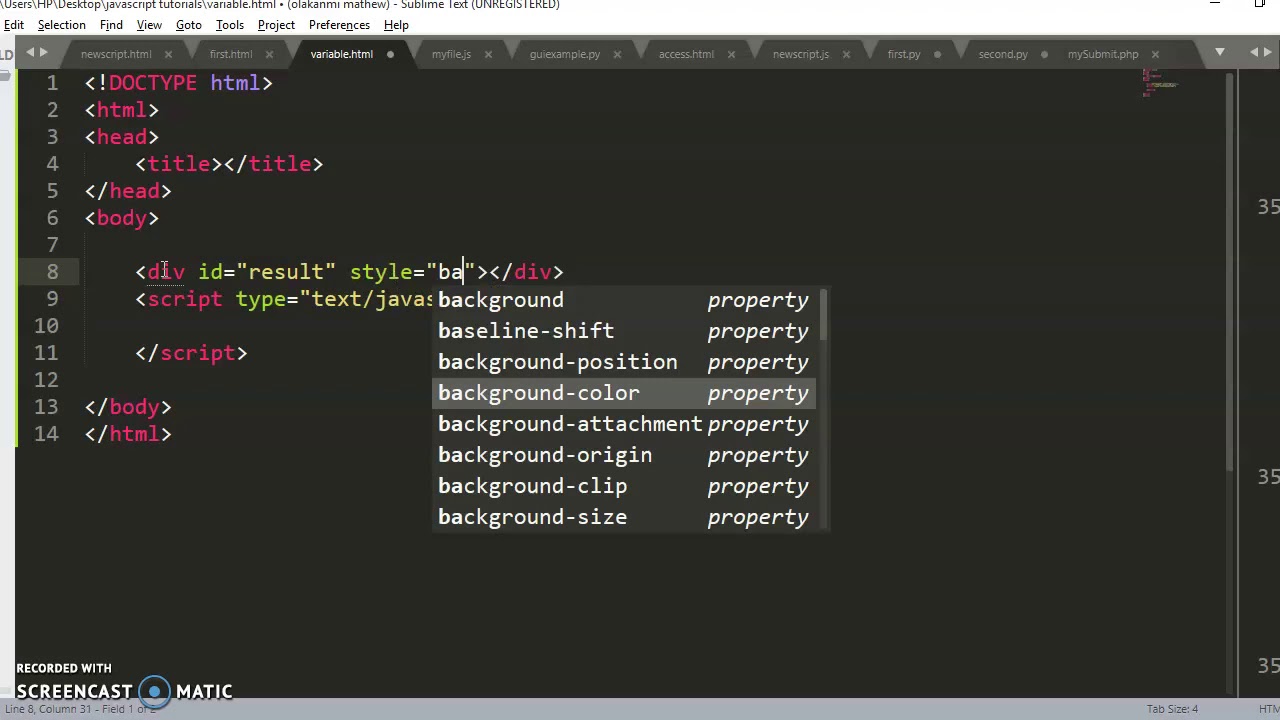Click line number 14 in gutter
The image size is (1280, 720).
[46, 434]
